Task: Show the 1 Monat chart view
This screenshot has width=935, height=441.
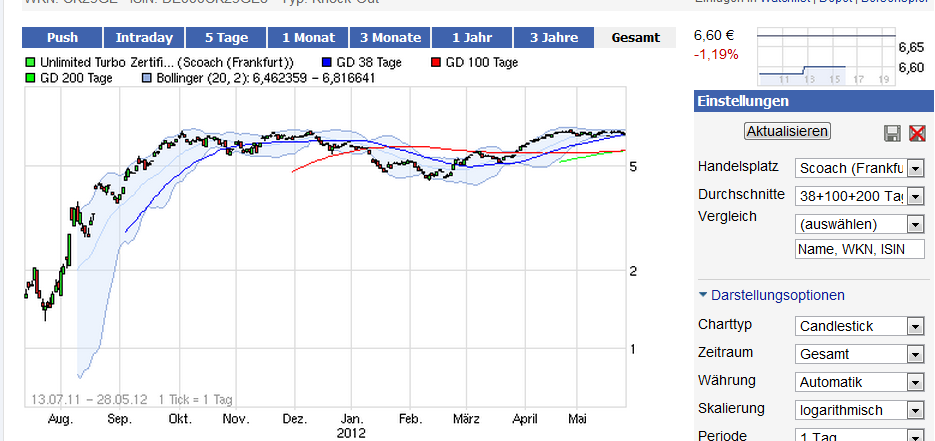Action: click(308, 38)
